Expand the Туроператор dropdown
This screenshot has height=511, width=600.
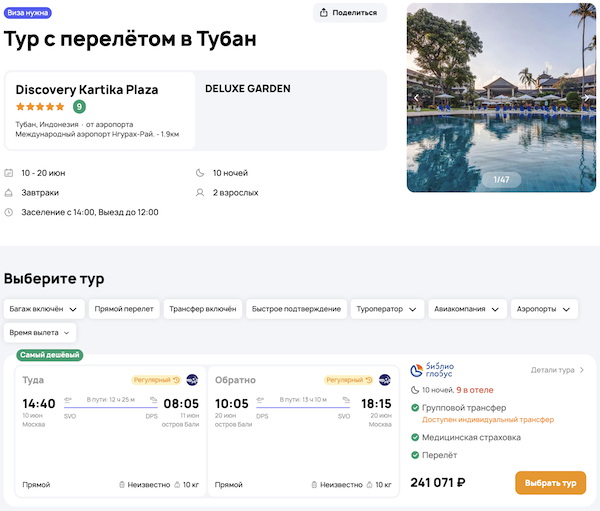tap(389, 309)
